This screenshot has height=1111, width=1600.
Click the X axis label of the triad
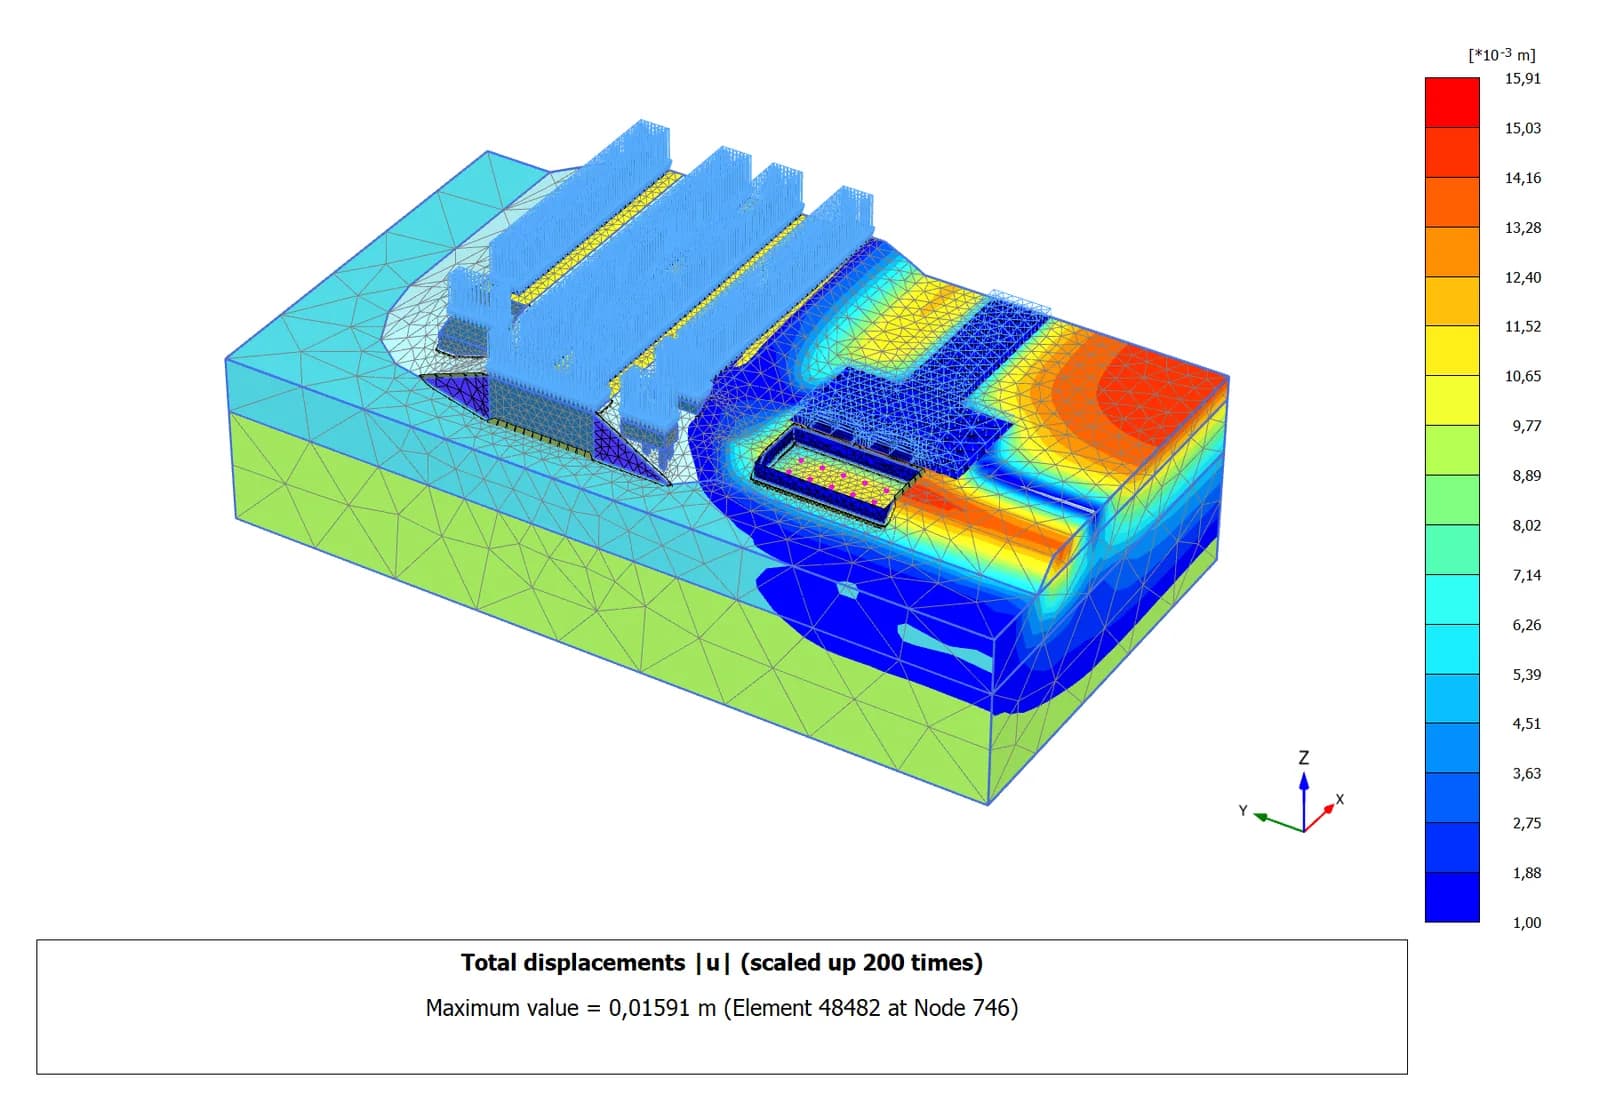point(1340,799)
